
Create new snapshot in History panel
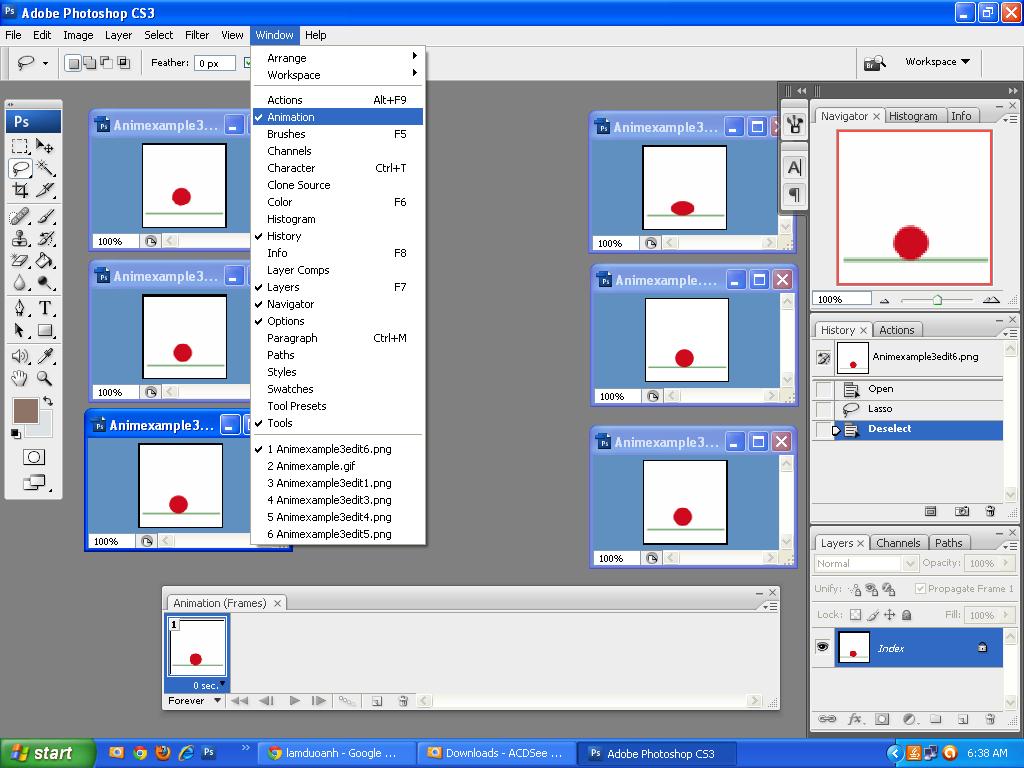[962, 511]
